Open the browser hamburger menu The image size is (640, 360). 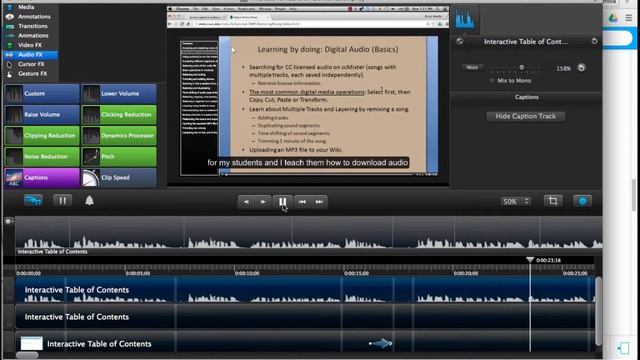[629, 18]
